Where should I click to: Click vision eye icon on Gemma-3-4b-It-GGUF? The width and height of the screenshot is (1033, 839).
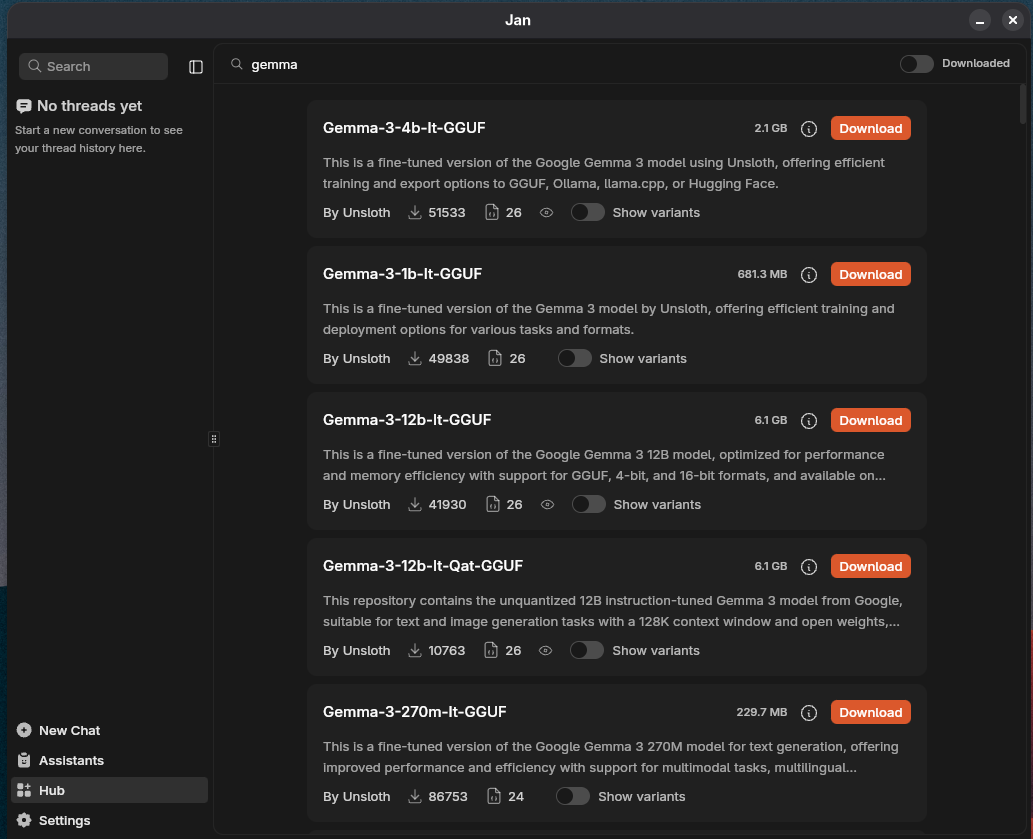point(546,213)
